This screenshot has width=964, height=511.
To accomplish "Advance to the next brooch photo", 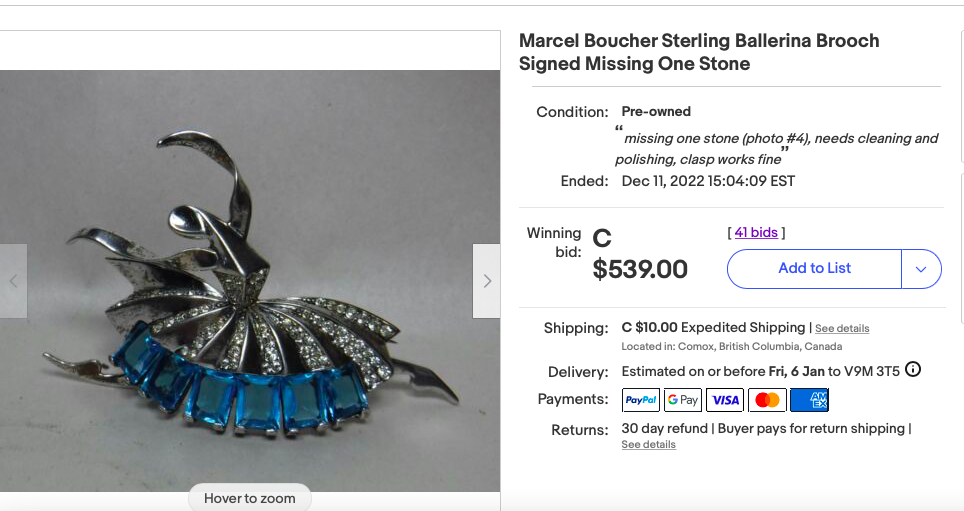I will pos(487,281).
